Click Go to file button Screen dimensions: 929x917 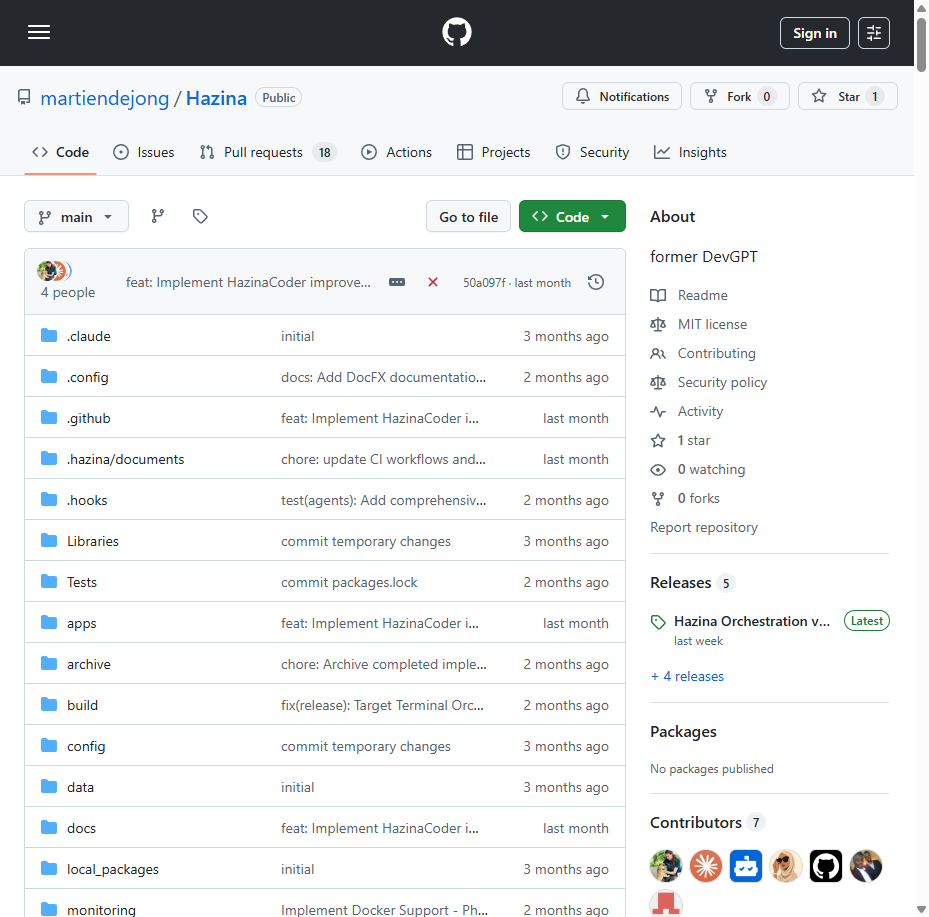pos(469,217)
